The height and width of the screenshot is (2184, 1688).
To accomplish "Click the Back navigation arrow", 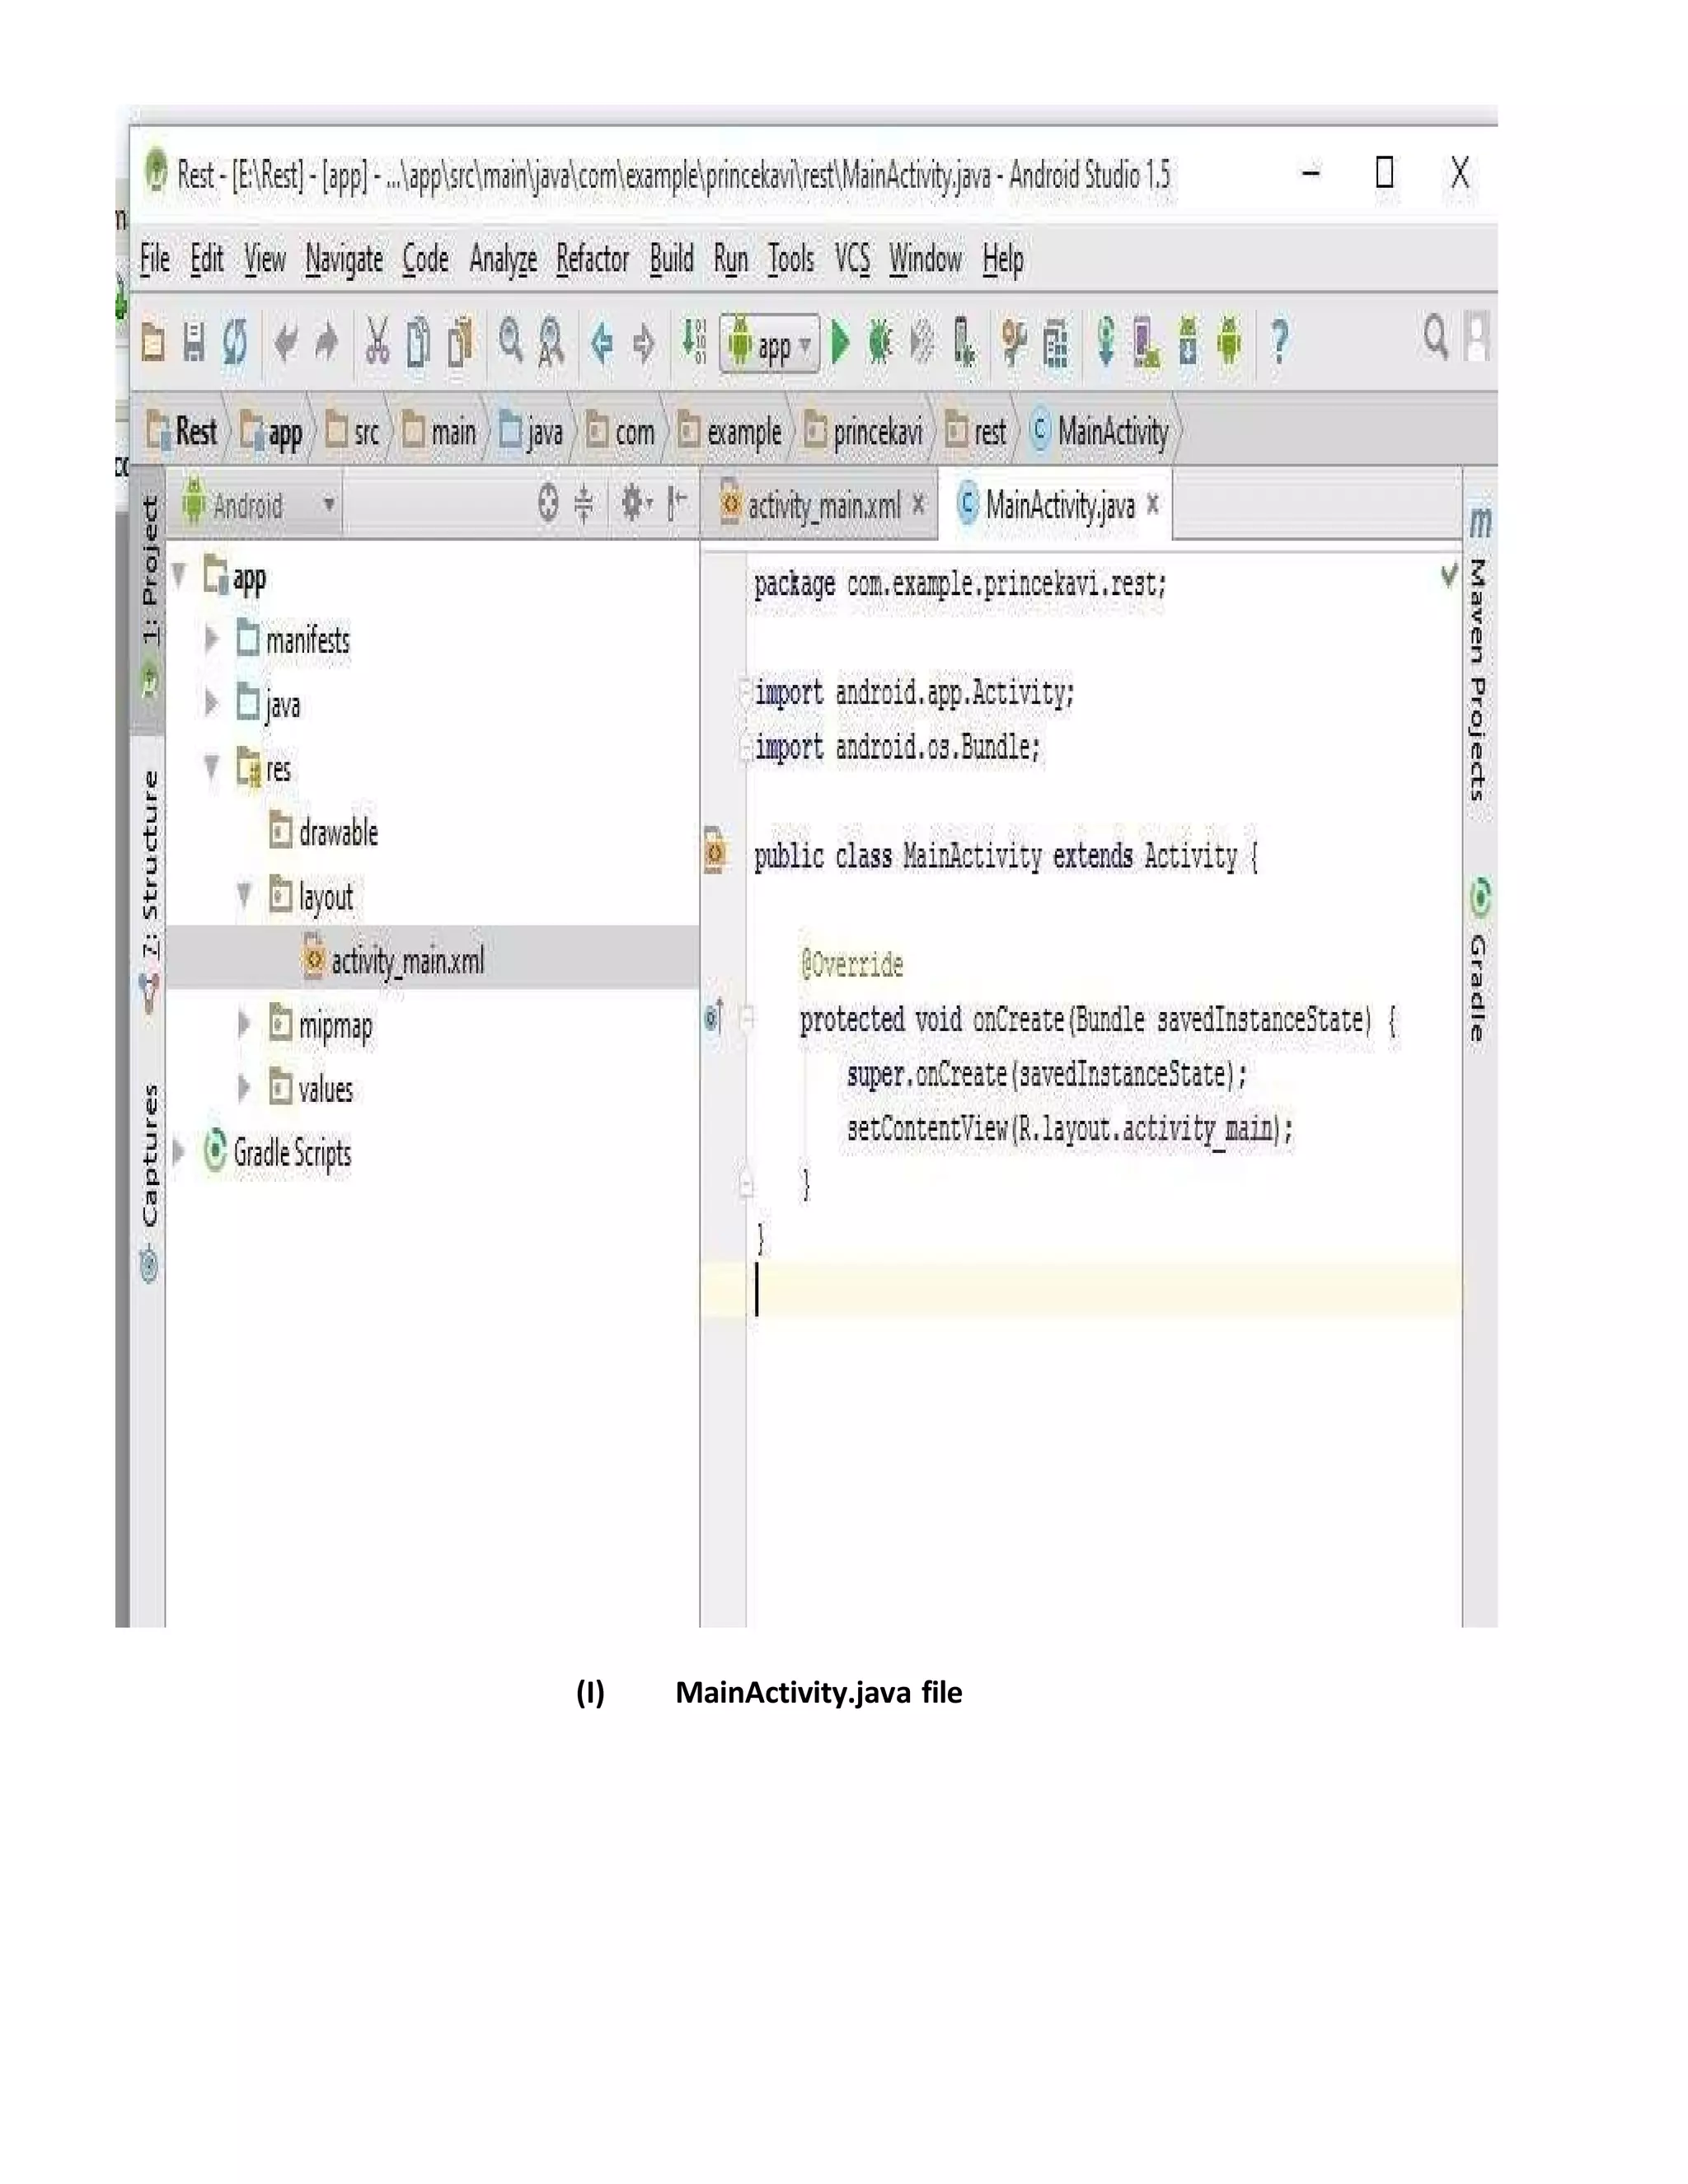I will 602,343.
